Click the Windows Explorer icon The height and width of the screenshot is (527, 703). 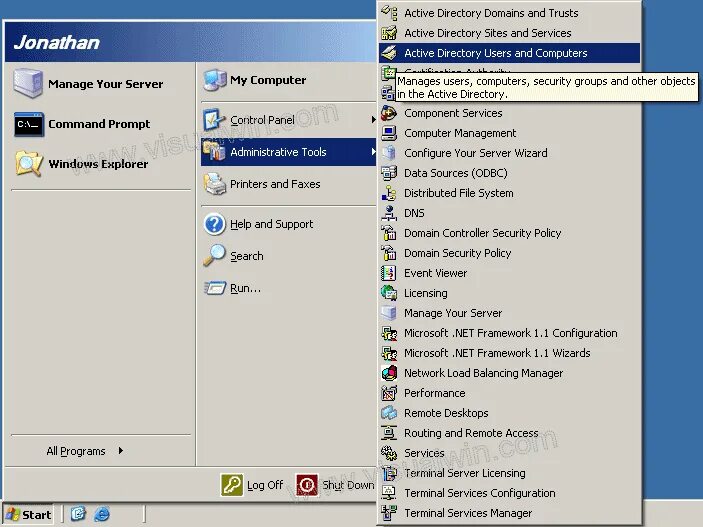(x=29, y=164)
